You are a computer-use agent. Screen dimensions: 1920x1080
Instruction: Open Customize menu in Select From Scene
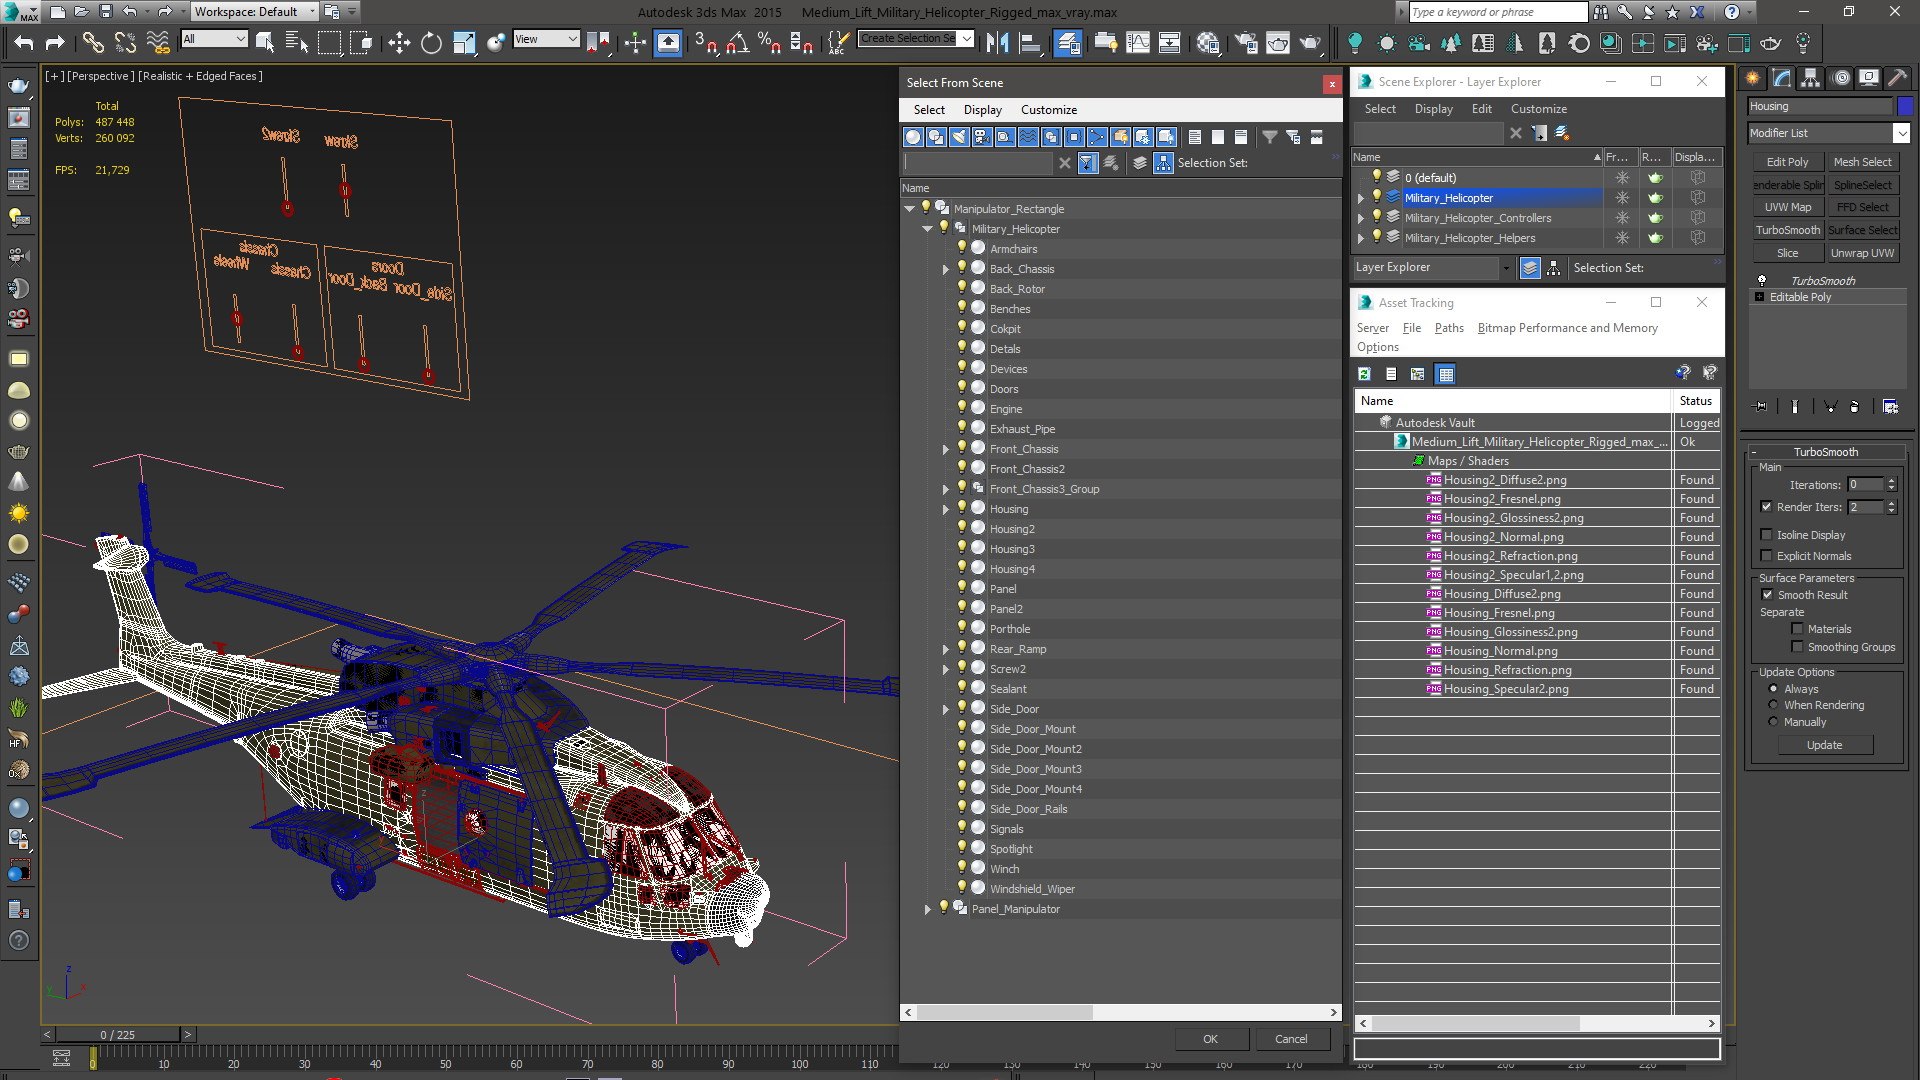[1048, 110]
